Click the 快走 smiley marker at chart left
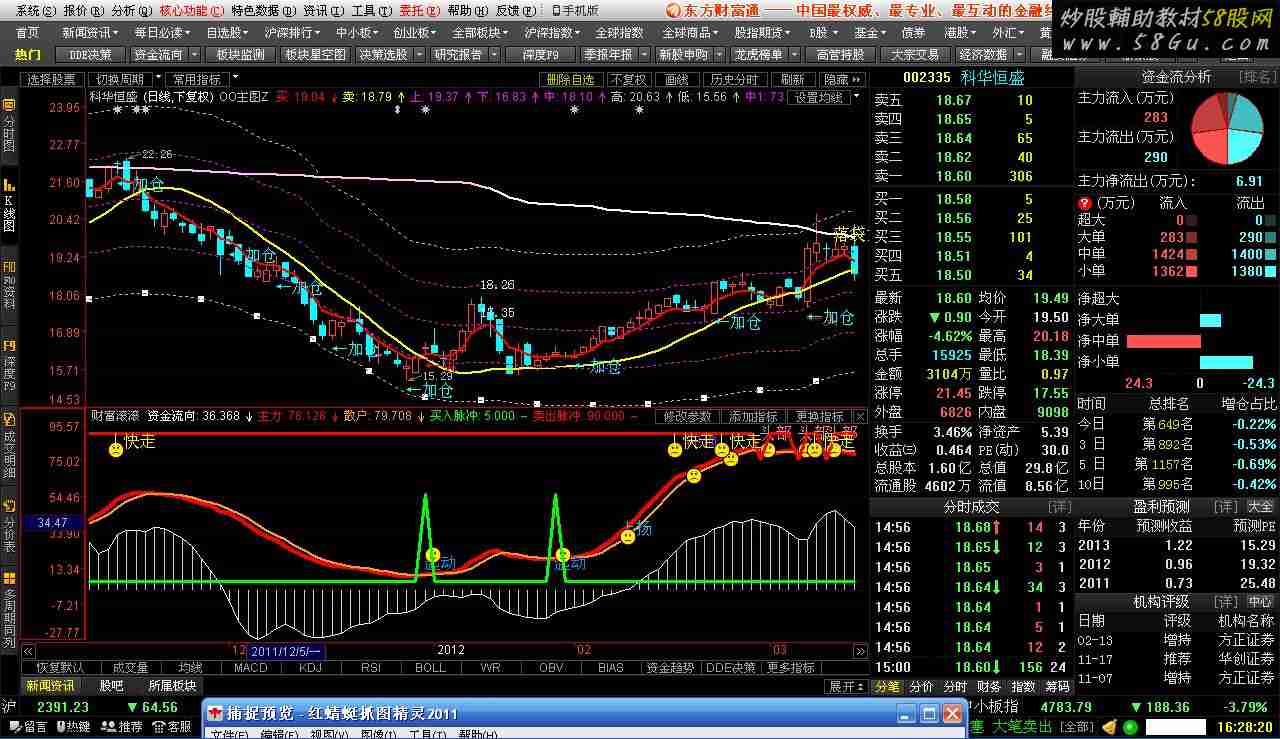This screenshot has height=739, width=1280. [116, 450]
